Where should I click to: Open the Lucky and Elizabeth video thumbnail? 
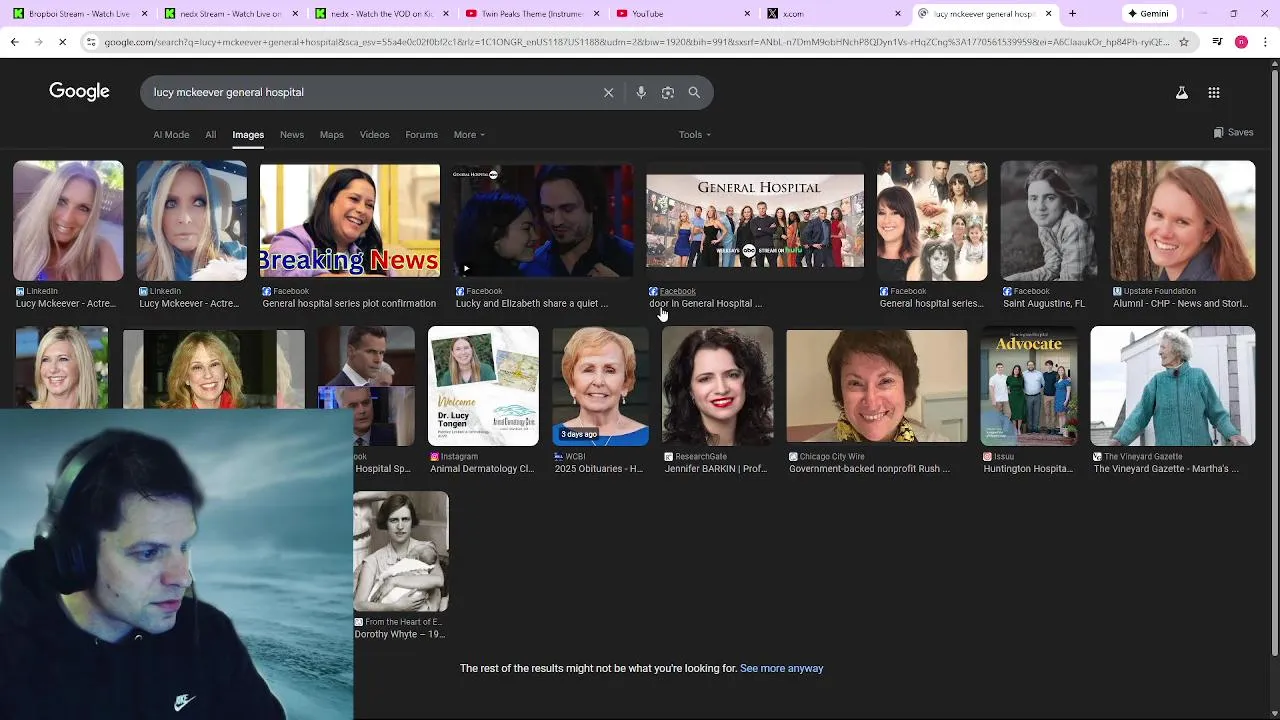click(x=543, y=220)
